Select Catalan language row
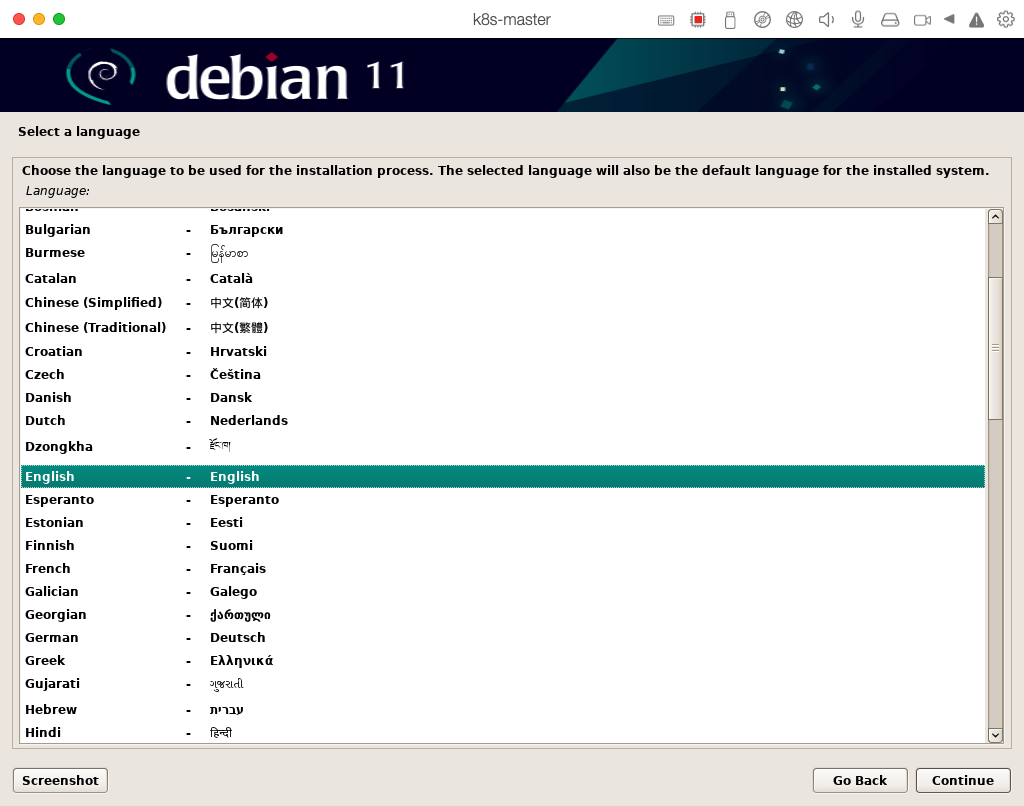 502,279
